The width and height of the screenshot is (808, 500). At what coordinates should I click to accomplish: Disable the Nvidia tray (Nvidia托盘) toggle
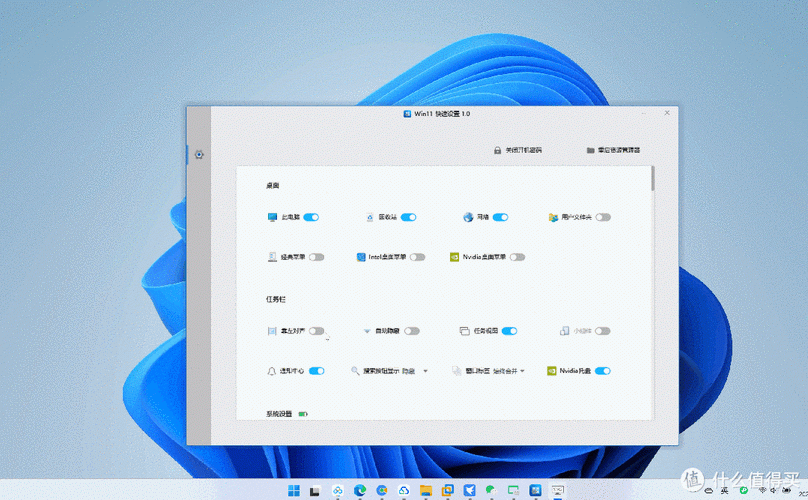click(x=602, y=371)
